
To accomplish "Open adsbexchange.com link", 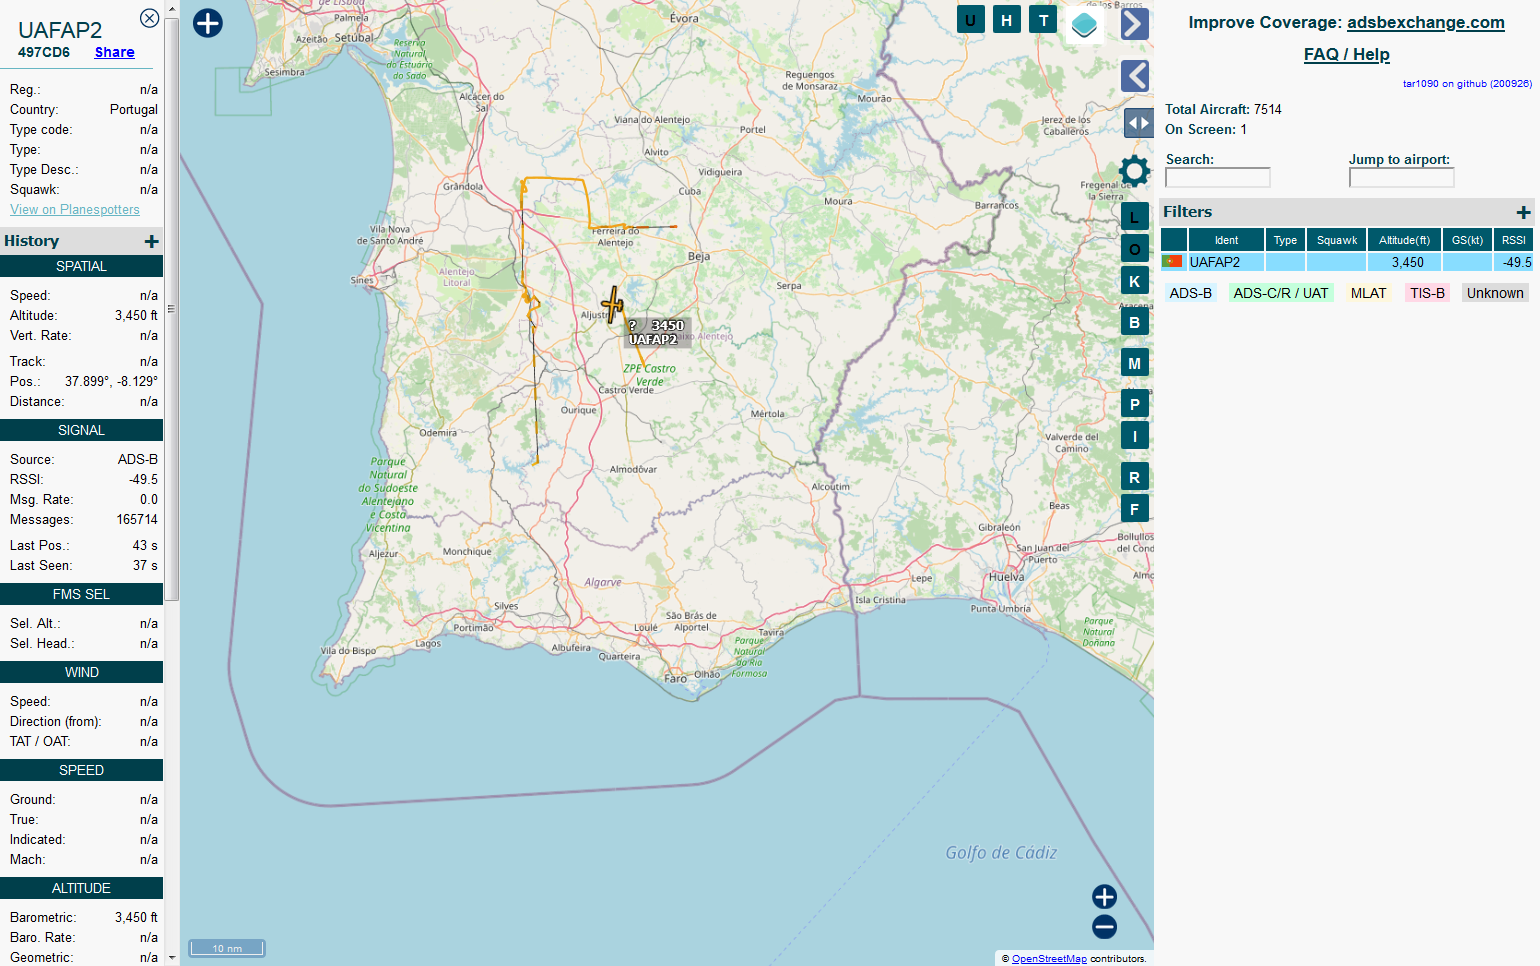I will click(1425, 22).
